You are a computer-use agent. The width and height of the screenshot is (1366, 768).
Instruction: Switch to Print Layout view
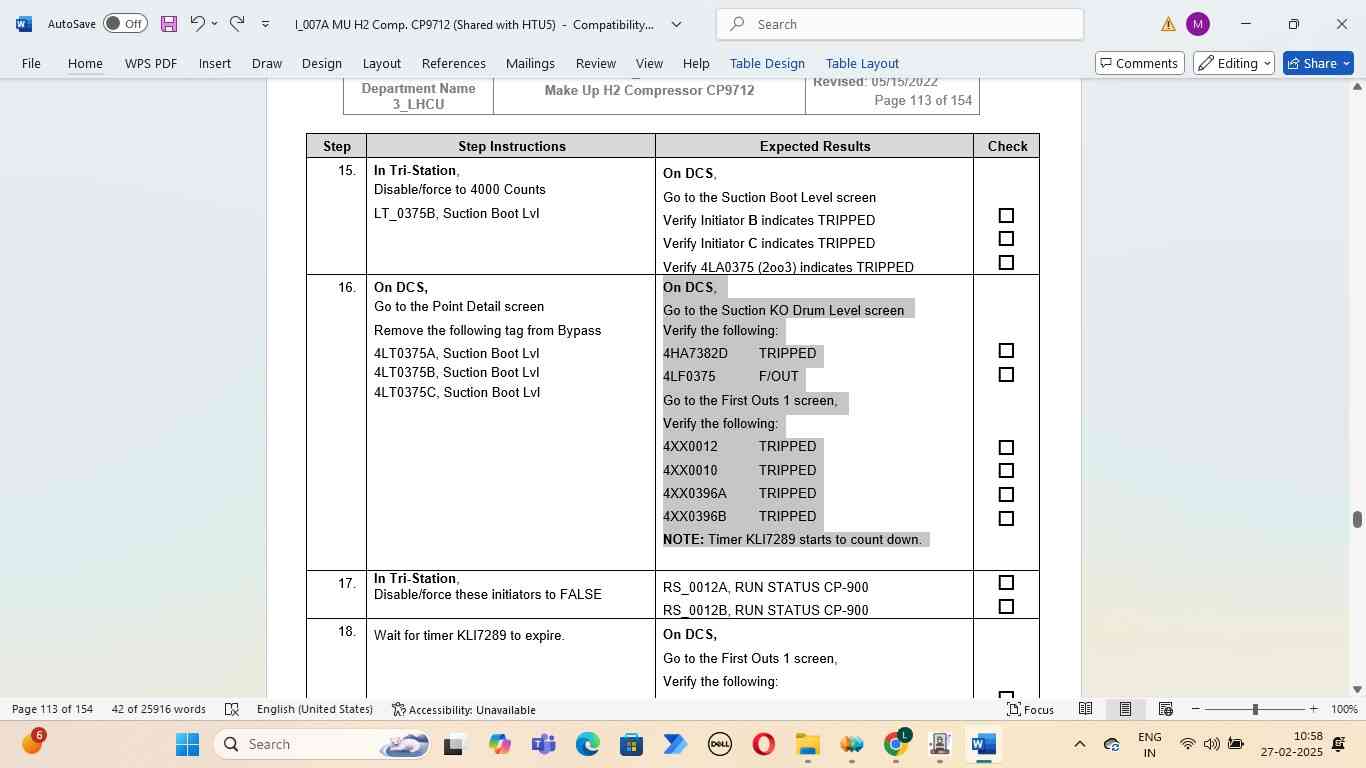1125,709
